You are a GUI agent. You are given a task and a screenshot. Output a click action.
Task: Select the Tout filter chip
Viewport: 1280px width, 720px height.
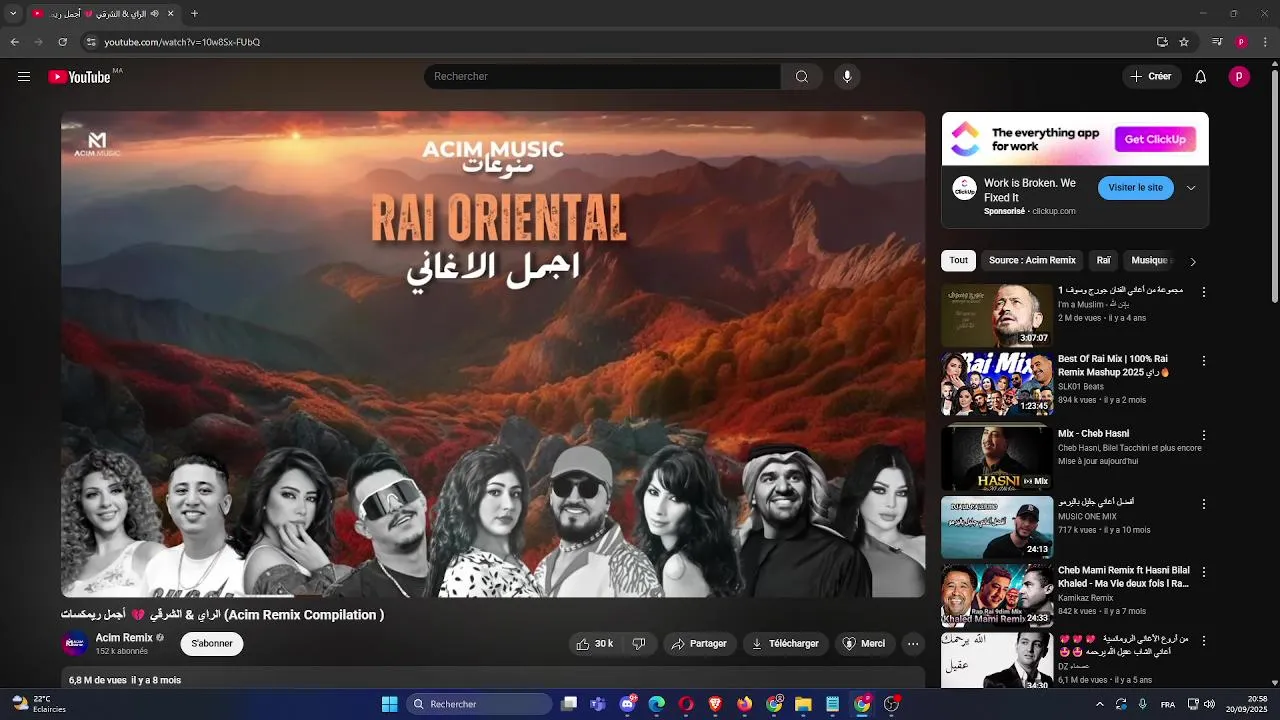point(959,261)
